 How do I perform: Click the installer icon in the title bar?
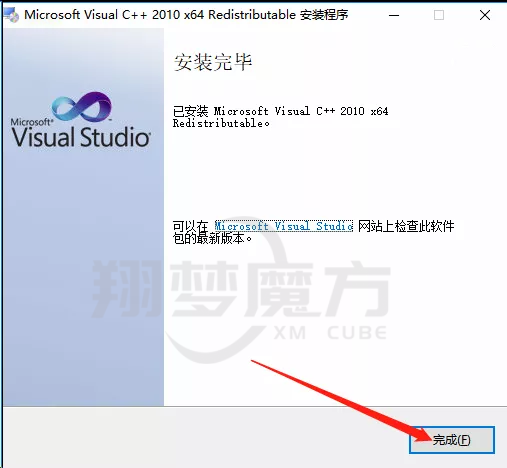11,15
